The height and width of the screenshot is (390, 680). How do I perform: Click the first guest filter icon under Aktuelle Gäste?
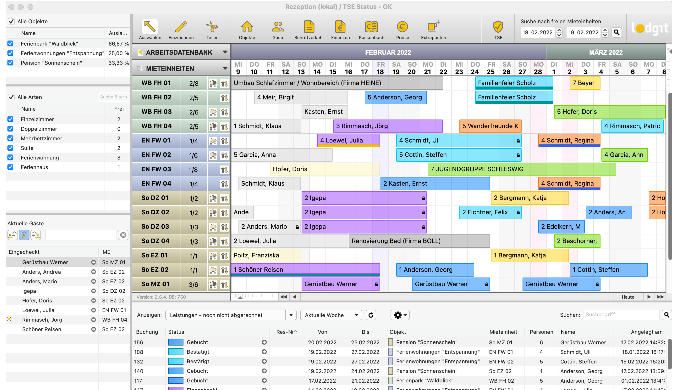tap(12, 235)
